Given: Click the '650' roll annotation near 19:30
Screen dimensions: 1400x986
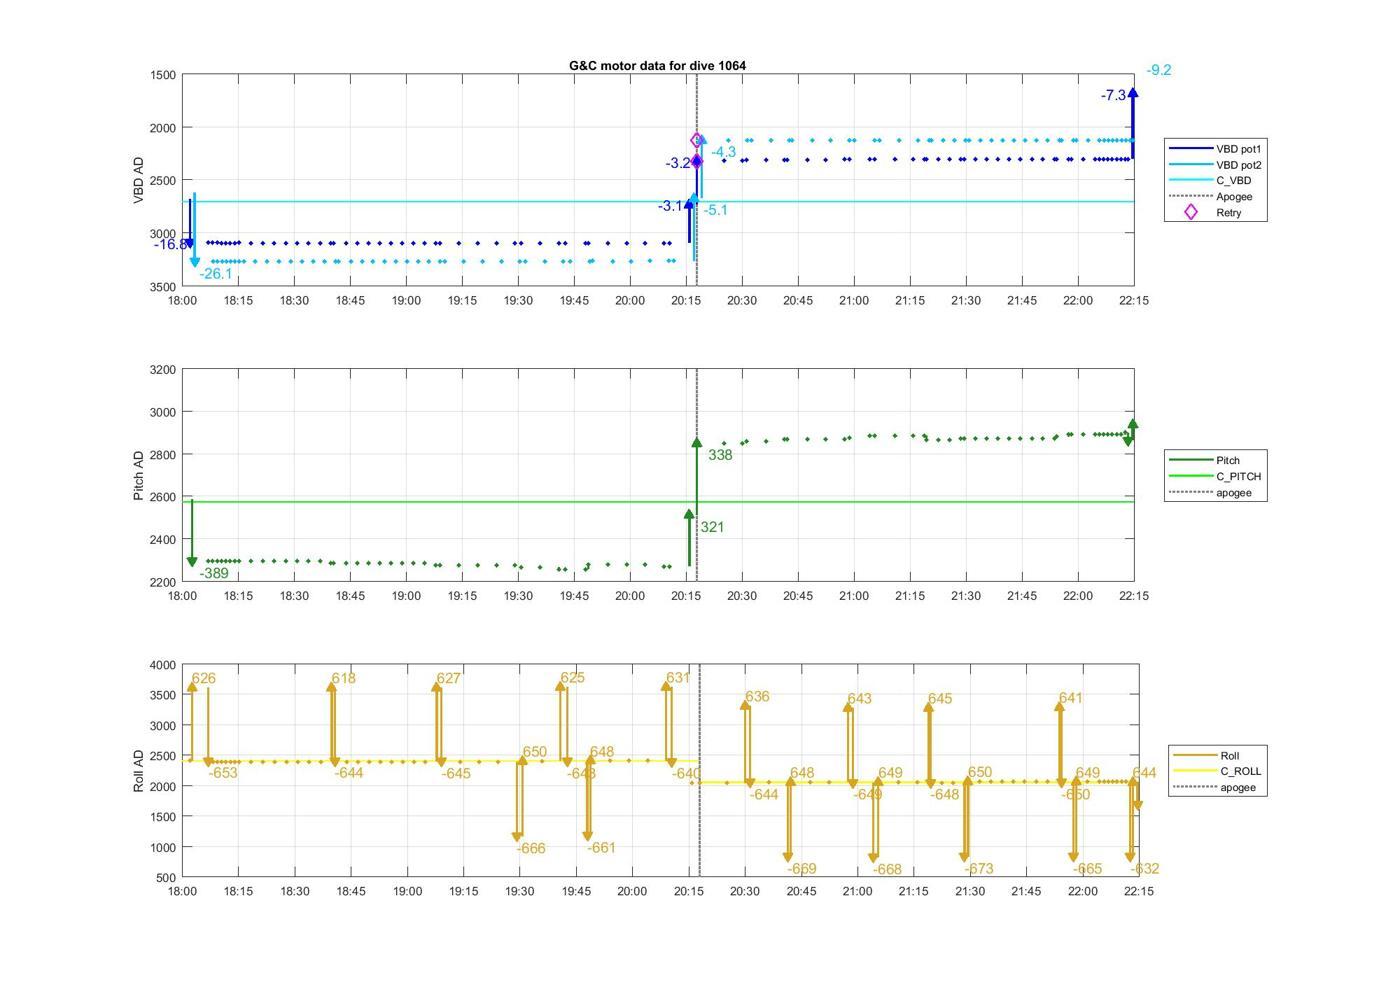Looking at the screenshot, I should click(535, 752).
